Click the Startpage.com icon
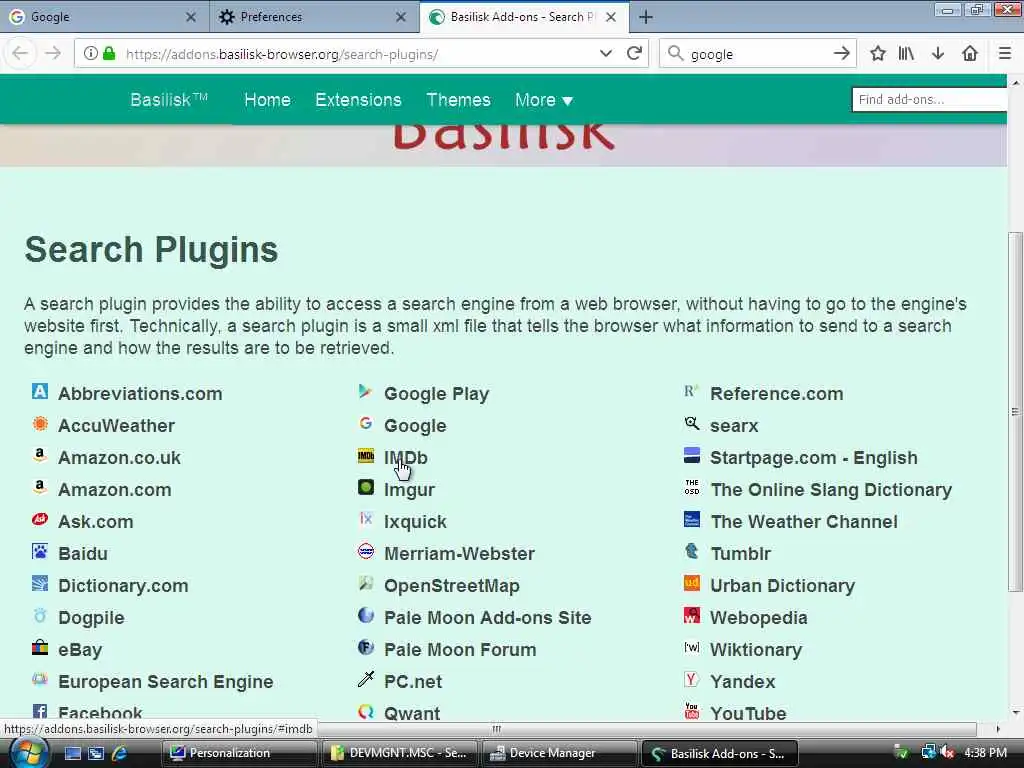The width and height of the screenshot is (1024, 768). [x=692, y=455]
